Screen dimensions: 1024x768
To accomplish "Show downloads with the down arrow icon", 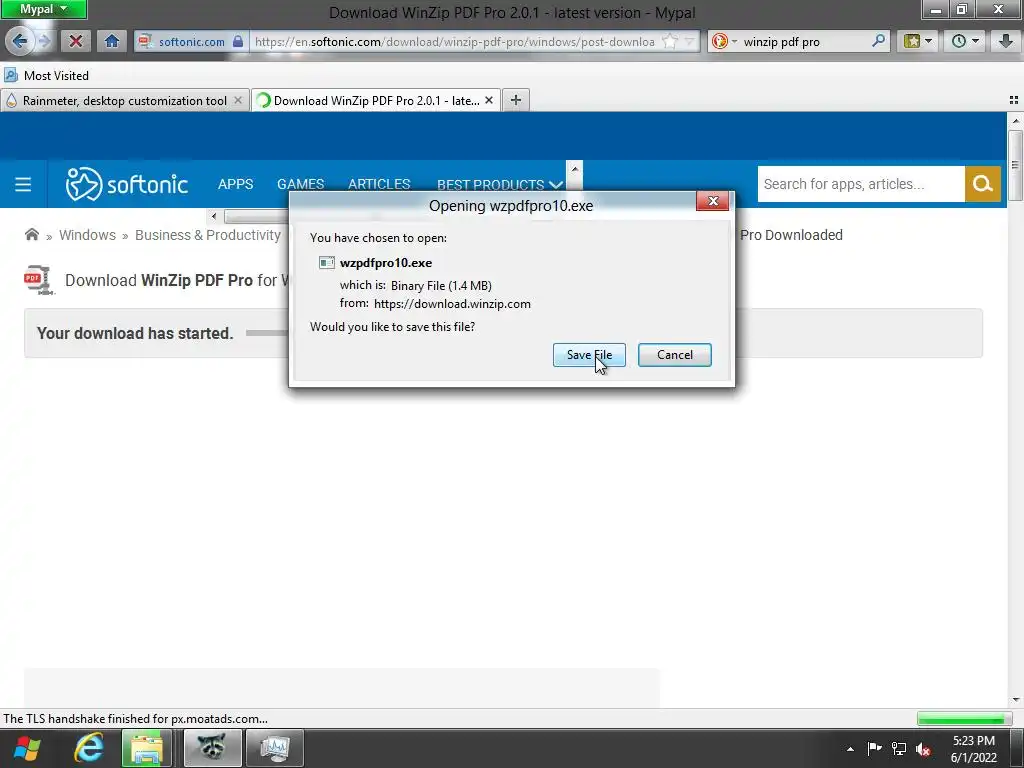I will (1006, 42).
